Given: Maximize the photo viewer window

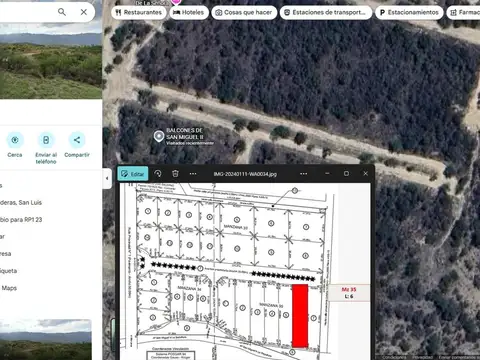Looking at the screenshot, I should pyautogui.click(x=346, y=173).
